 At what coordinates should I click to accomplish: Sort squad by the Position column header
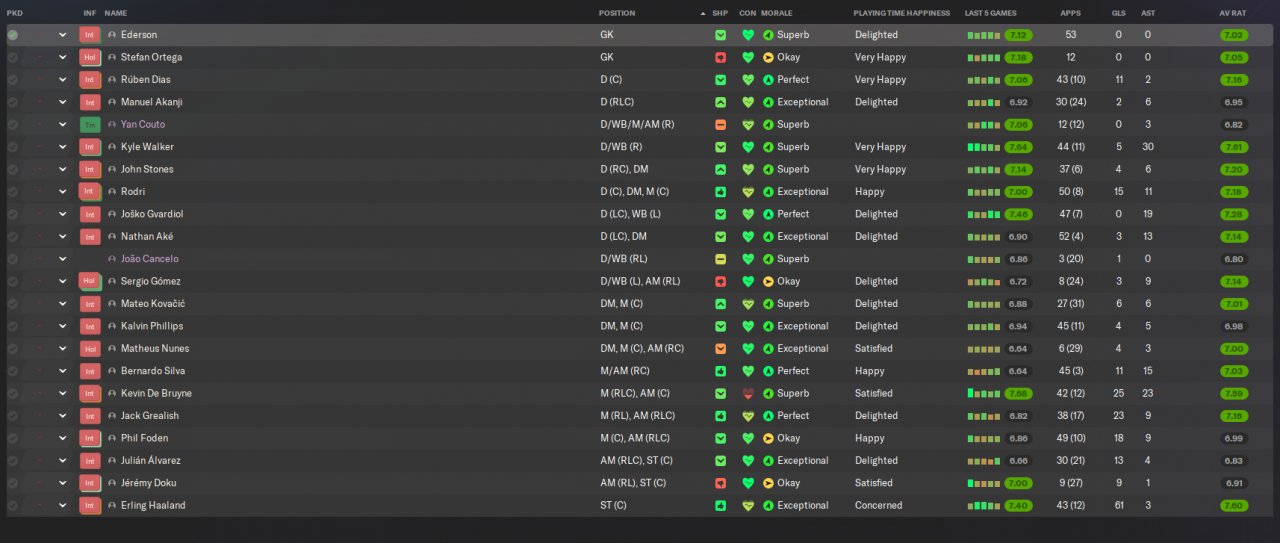[616, 13]
